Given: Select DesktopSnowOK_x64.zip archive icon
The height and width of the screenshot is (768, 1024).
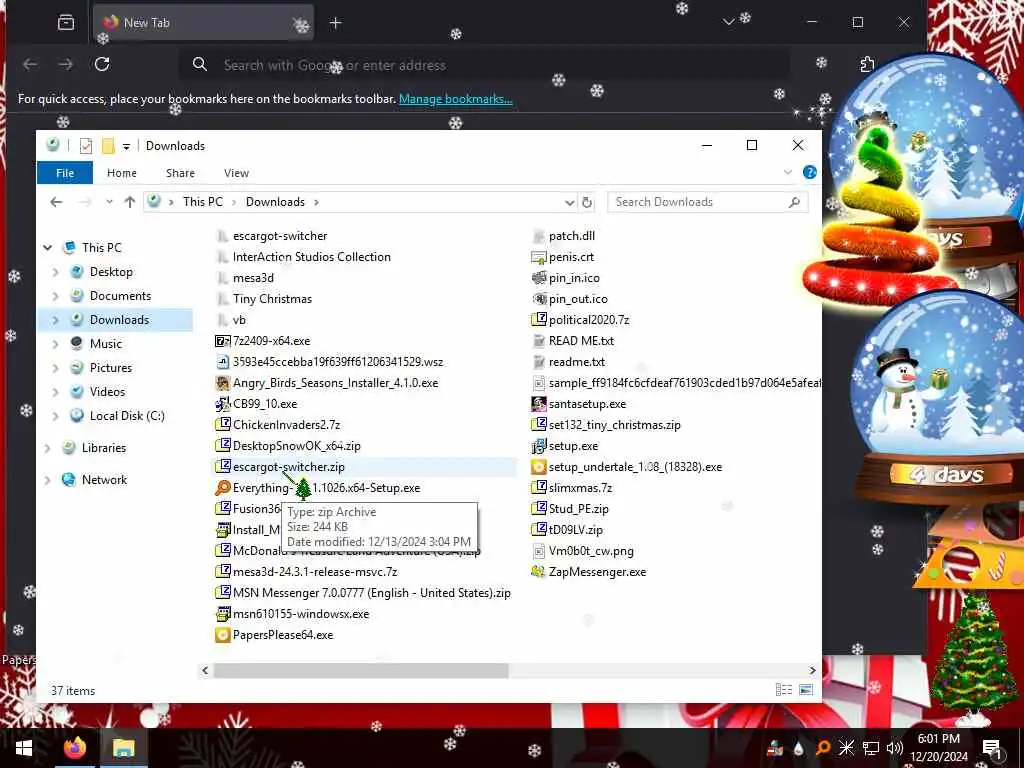Looking at the screenshot, I should (x=223, y=445).
